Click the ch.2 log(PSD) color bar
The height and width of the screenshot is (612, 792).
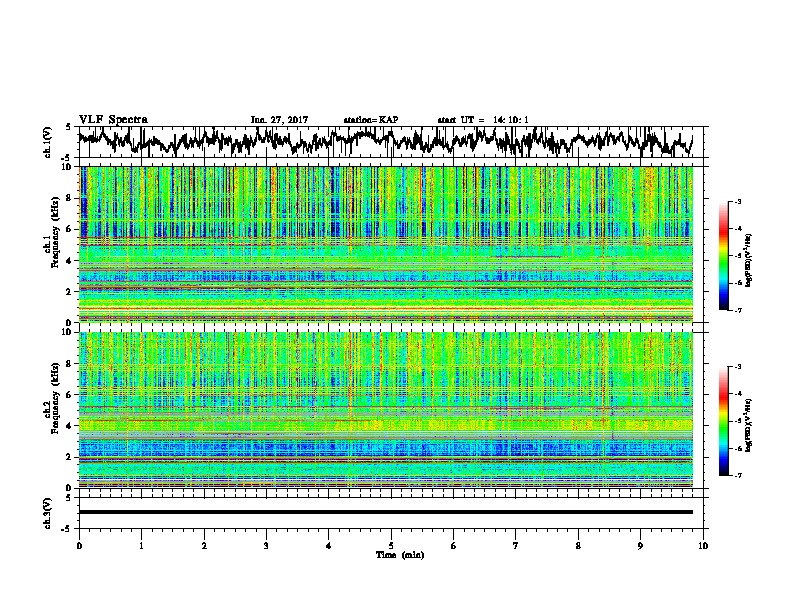coord(724,421)
